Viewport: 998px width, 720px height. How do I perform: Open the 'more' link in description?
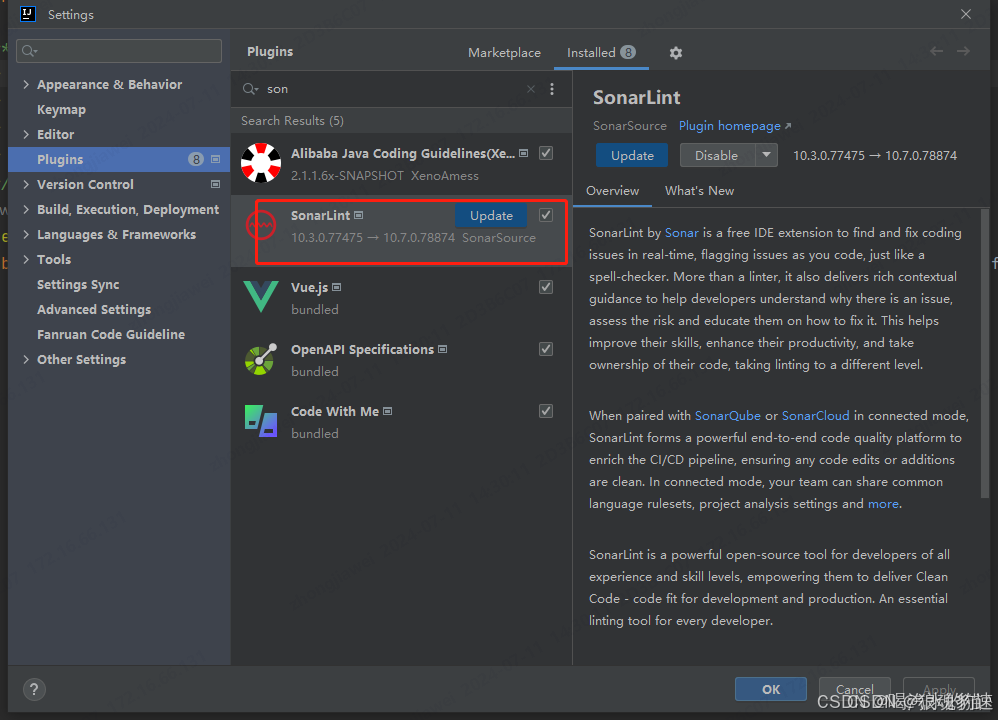coord(883,504)
